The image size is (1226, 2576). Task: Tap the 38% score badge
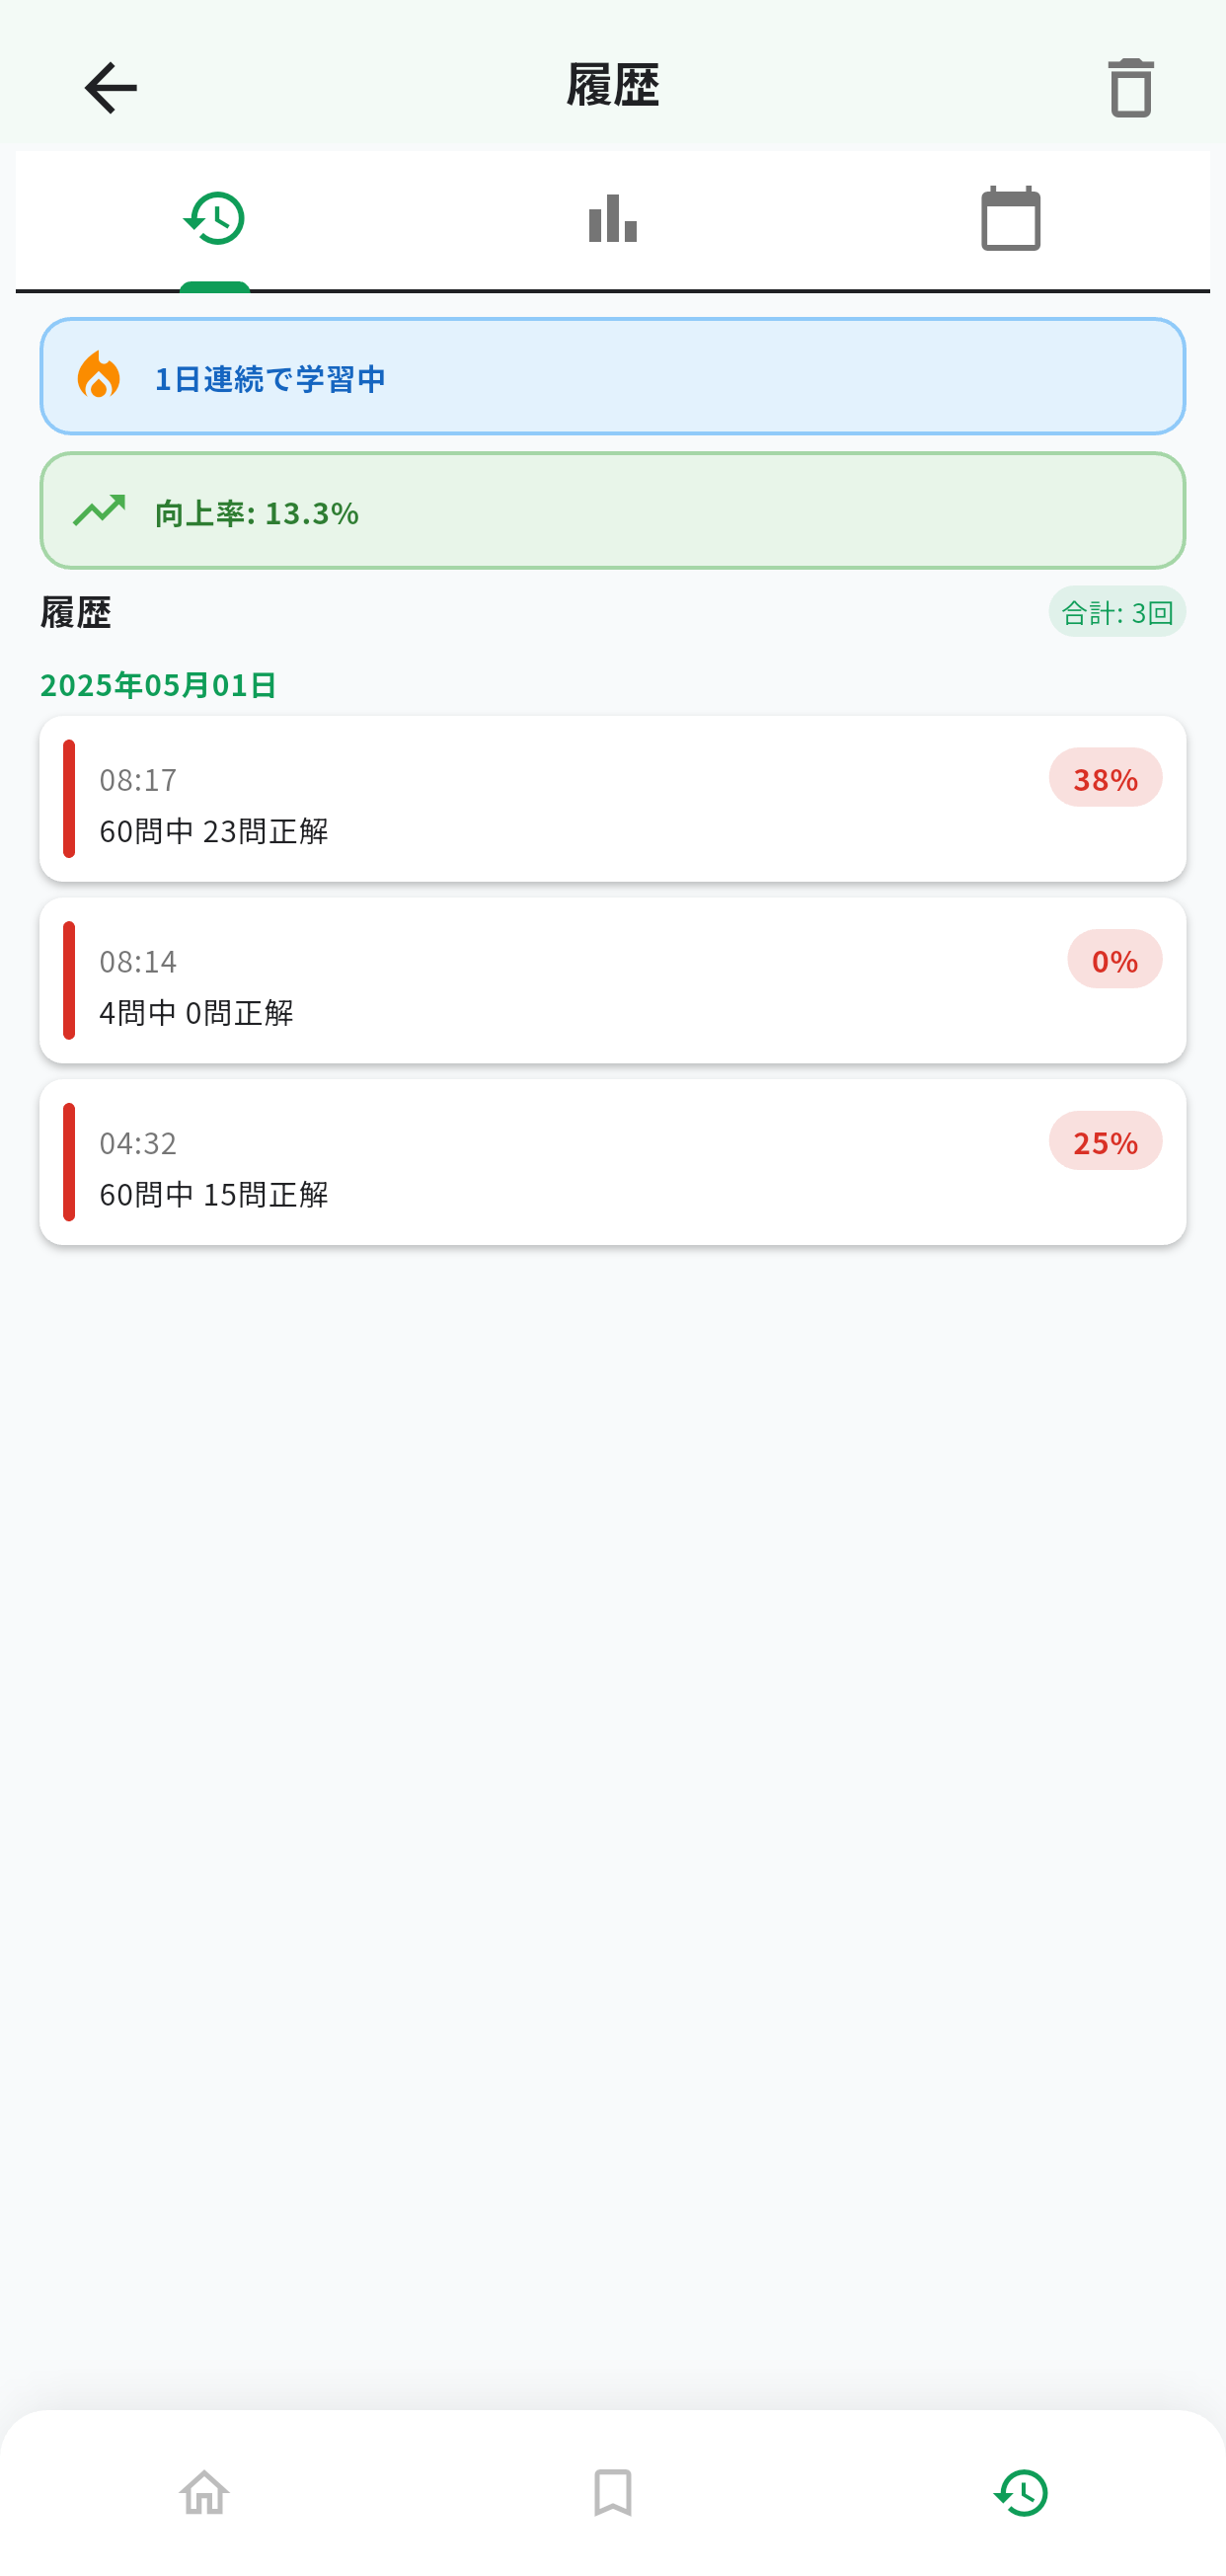click(x=1105, y=778)
